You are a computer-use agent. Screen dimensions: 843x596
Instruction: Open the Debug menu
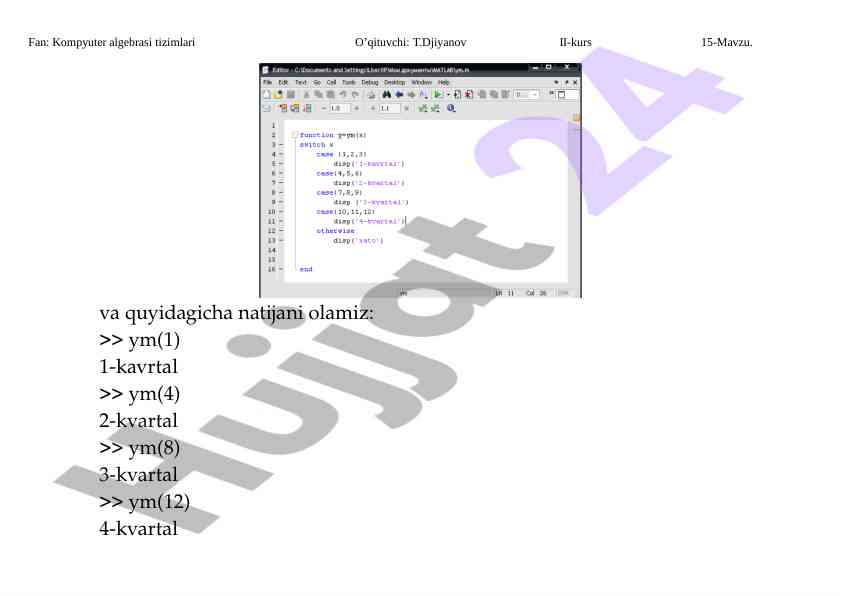point(370,82)
